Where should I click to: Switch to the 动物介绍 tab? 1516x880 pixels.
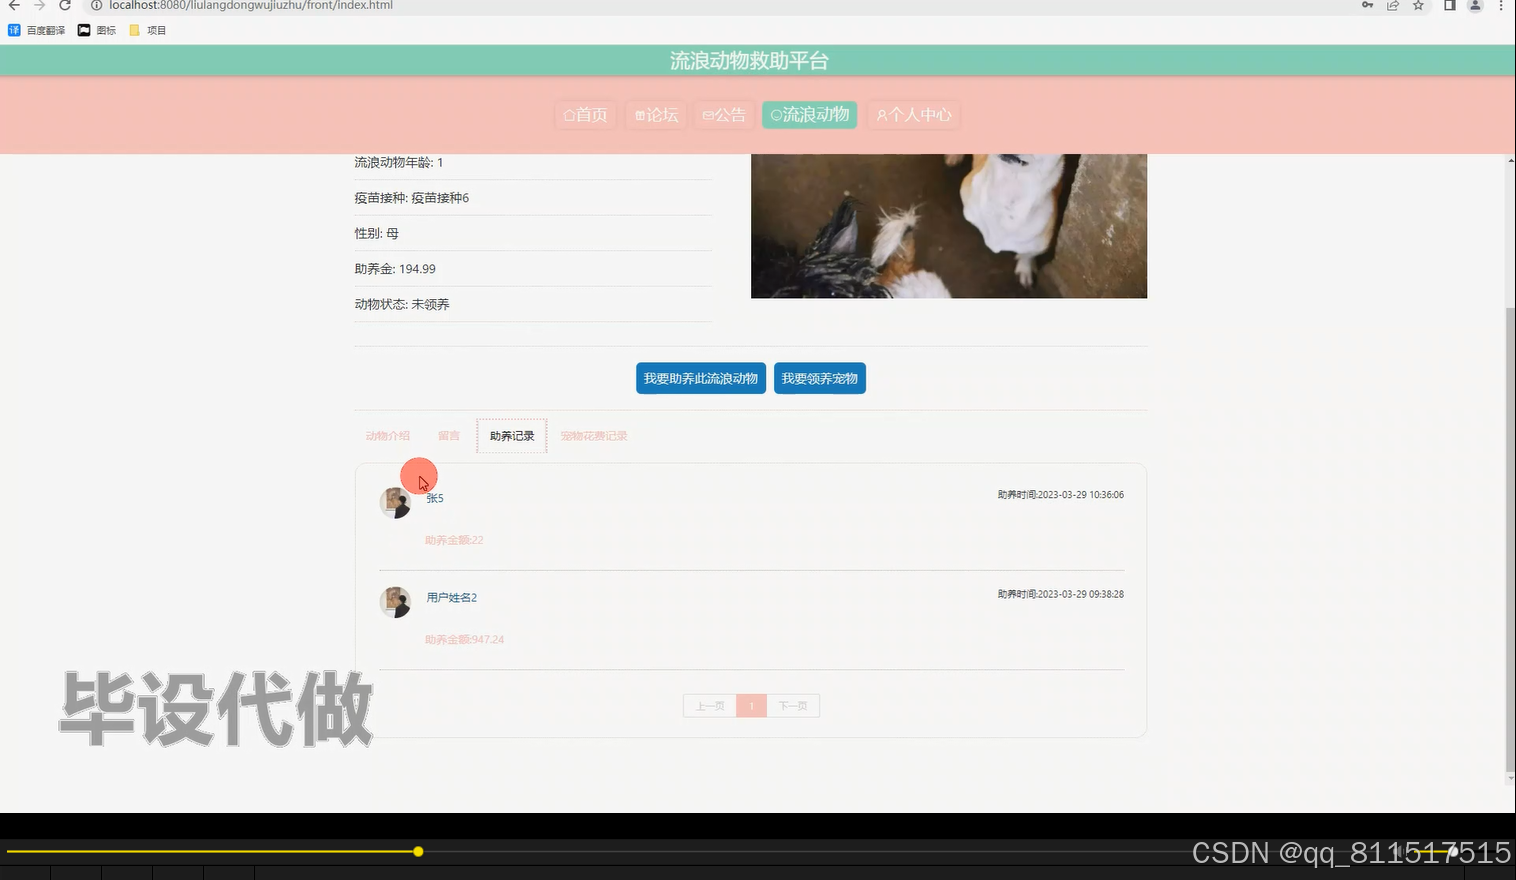pos(387,435)
